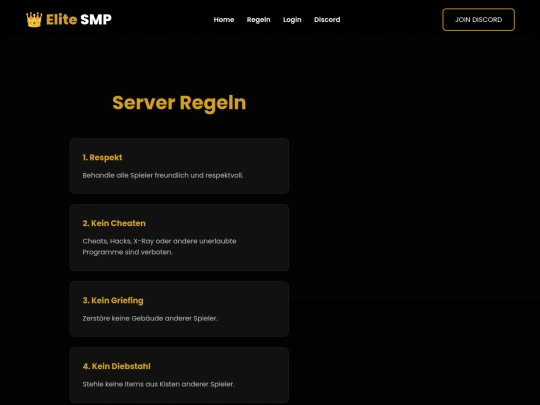Go to the Regeln nav link
The height and width of the screenshot is (405, 540).
pyautogui.click(x=258, y=20)
